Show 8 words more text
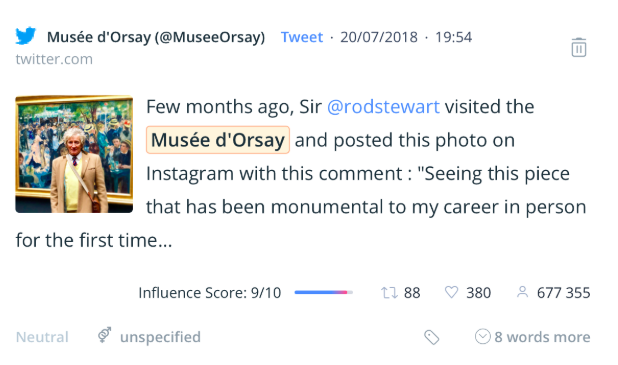The width and height of the screenshot is (618, 365). (542, 337)
